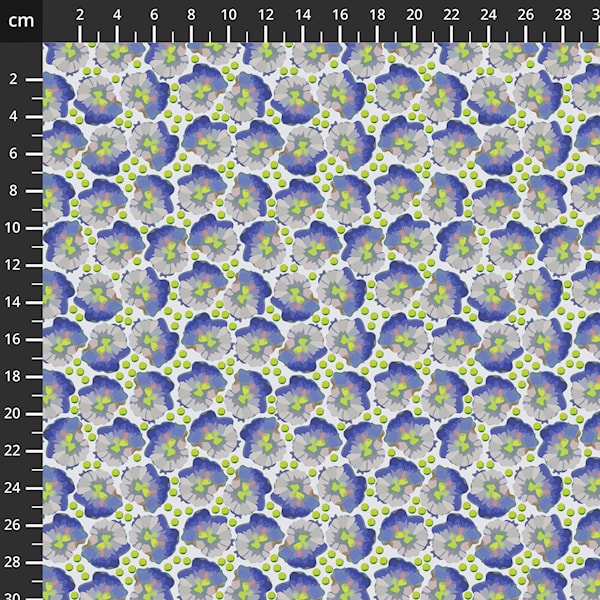Viewport: 600px width, 600px height.
Task: Pick the 10 label on vertical ruler
Action: coord(12,228)
